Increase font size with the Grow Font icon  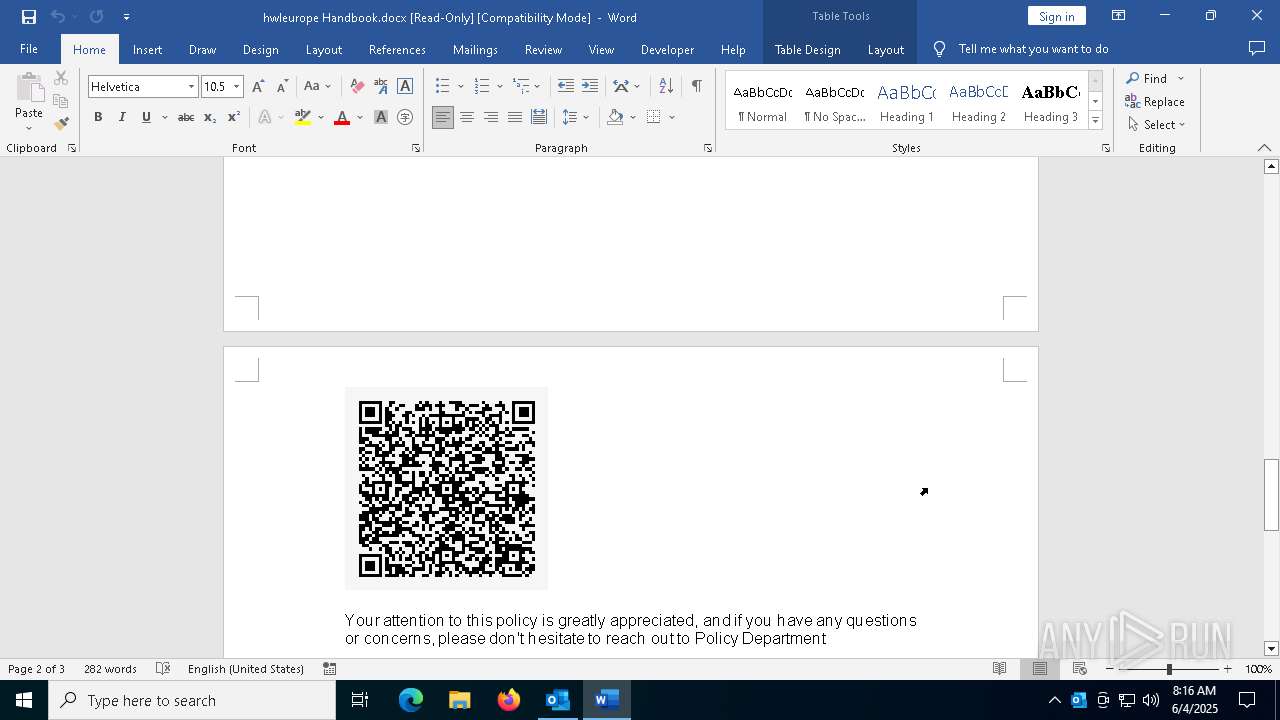258,87
